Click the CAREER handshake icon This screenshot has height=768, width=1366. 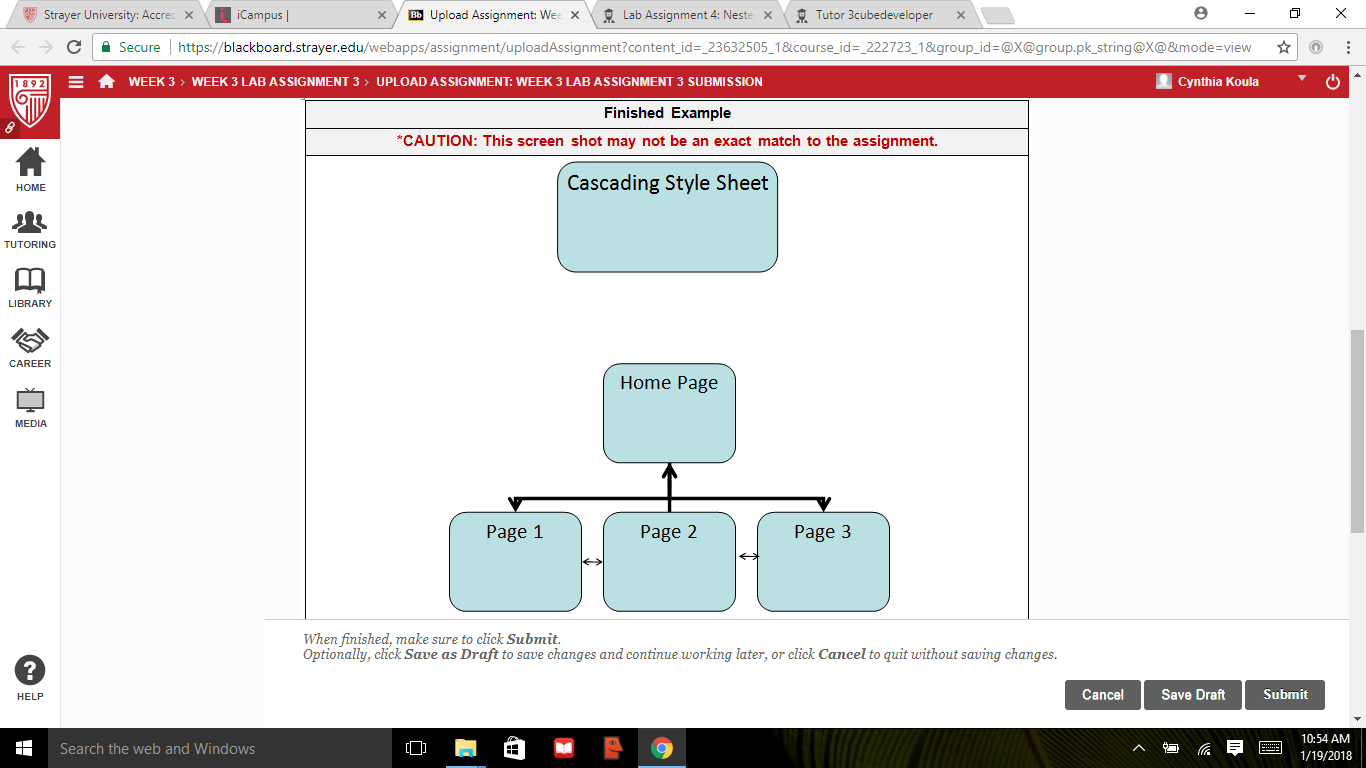30,341
